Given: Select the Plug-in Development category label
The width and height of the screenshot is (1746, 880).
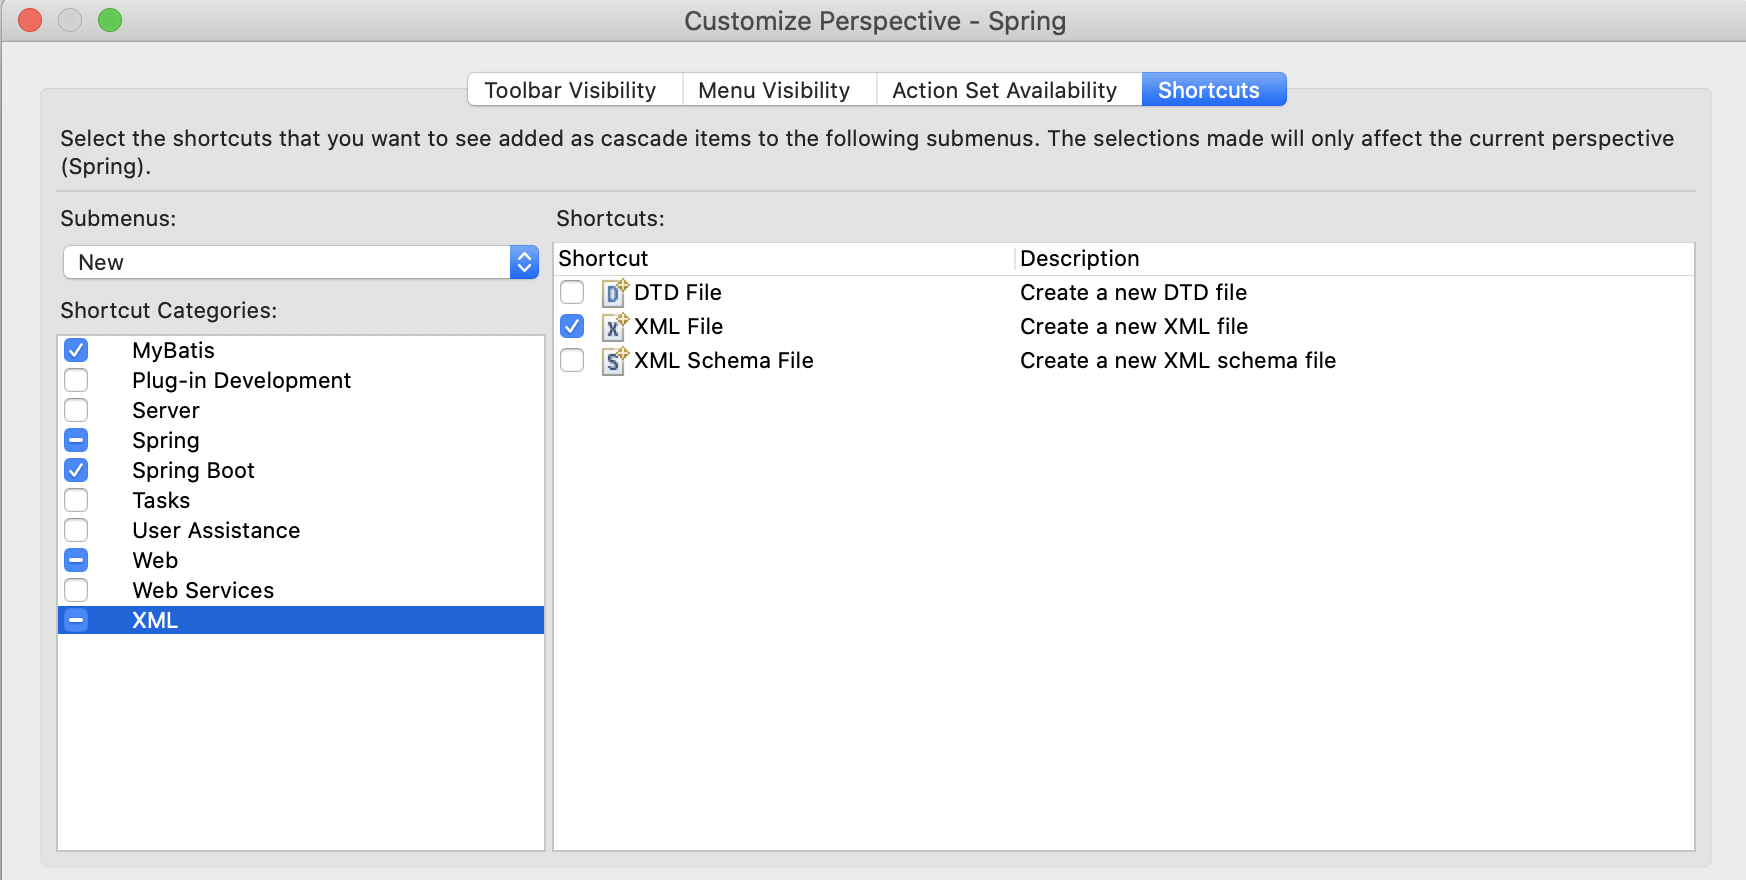Looking at the screenshot, I should click(x=242, y=380).
